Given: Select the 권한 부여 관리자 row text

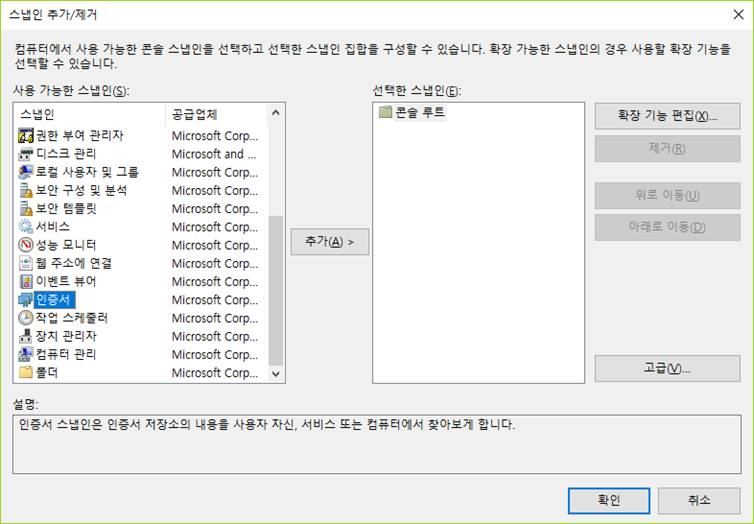Looking at the screenshot, I should (x=80, y=136).
